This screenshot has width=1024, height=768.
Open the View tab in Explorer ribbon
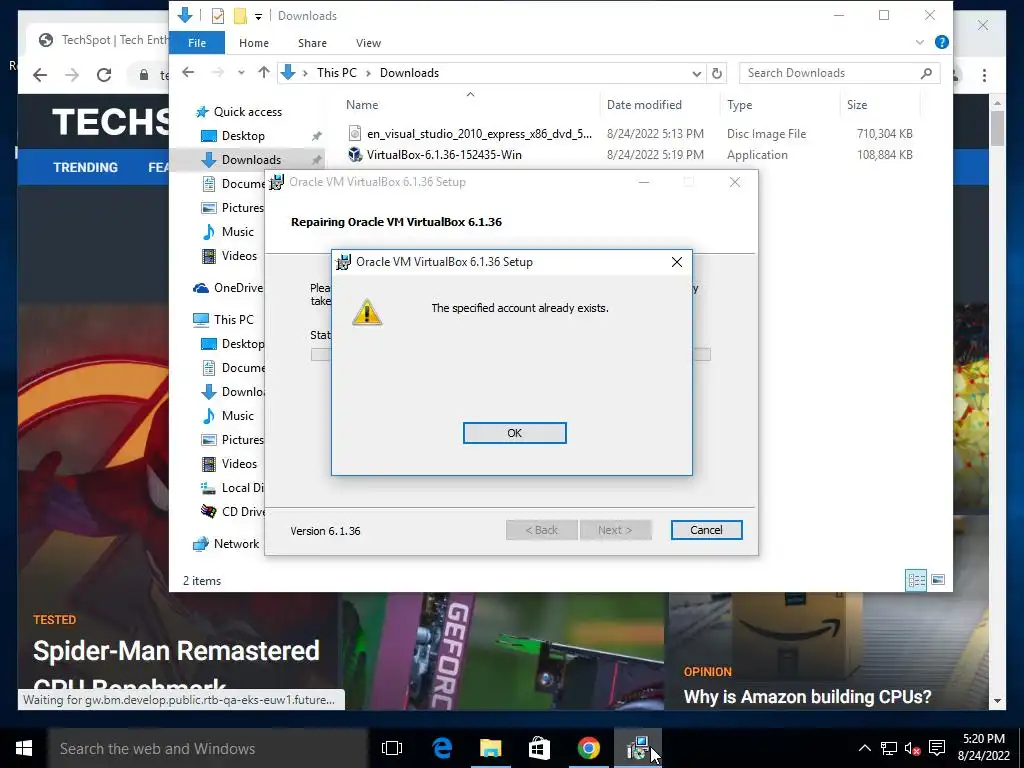pos(368,43)
